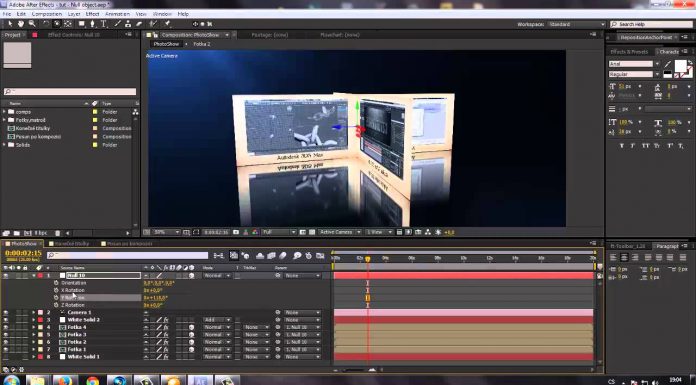Select the Pen tool
The height and width of the screenshot is (385, 696).
93,24
